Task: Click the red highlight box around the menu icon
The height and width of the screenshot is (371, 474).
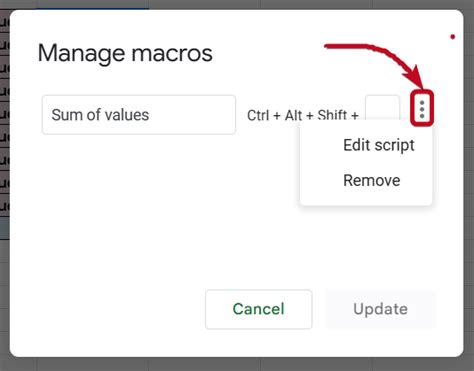Action: tap(422, 108)
